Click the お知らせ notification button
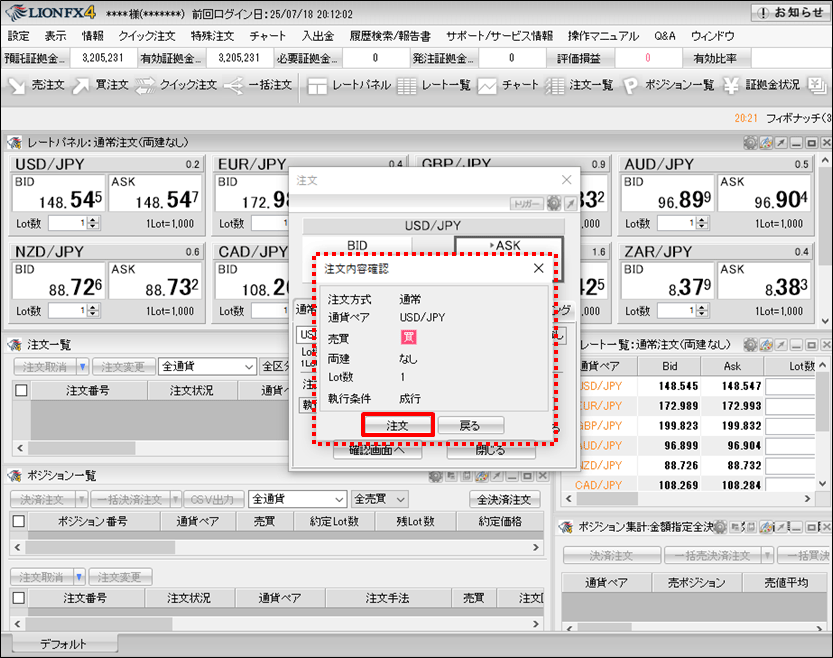Screen dimensions: 833x658 coord(789,13)
